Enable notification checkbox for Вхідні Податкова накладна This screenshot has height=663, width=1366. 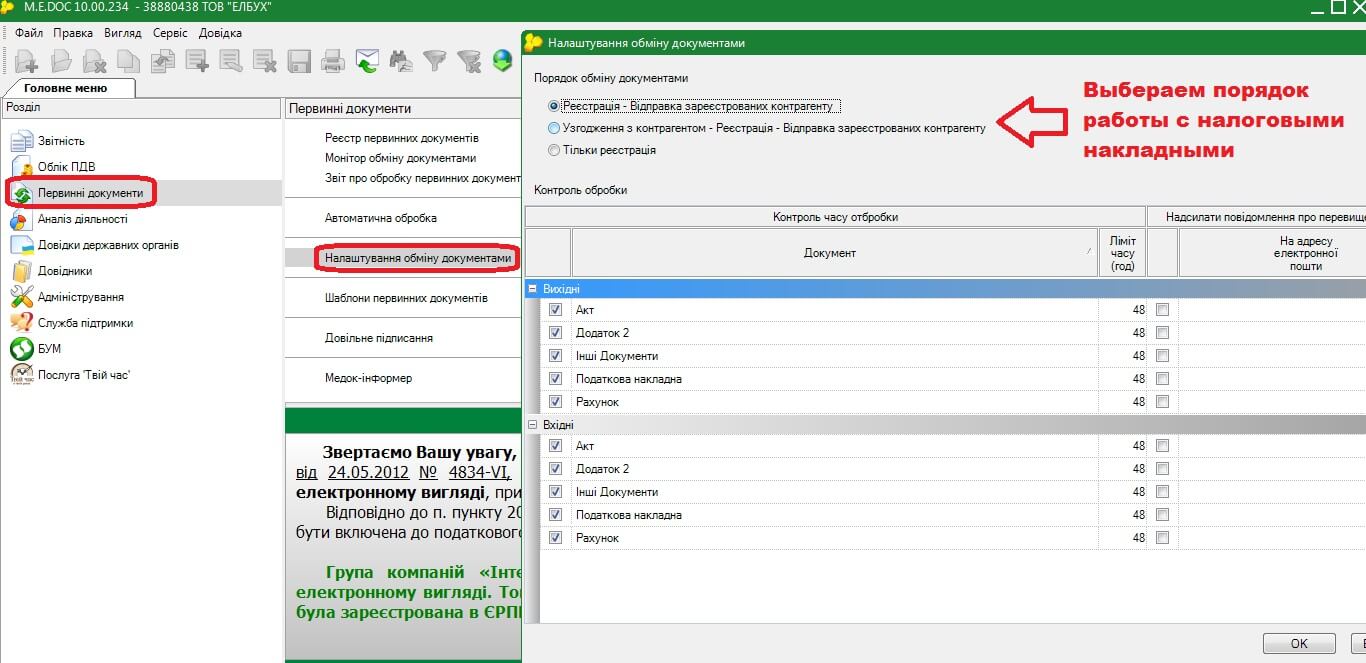[1162, 515]
